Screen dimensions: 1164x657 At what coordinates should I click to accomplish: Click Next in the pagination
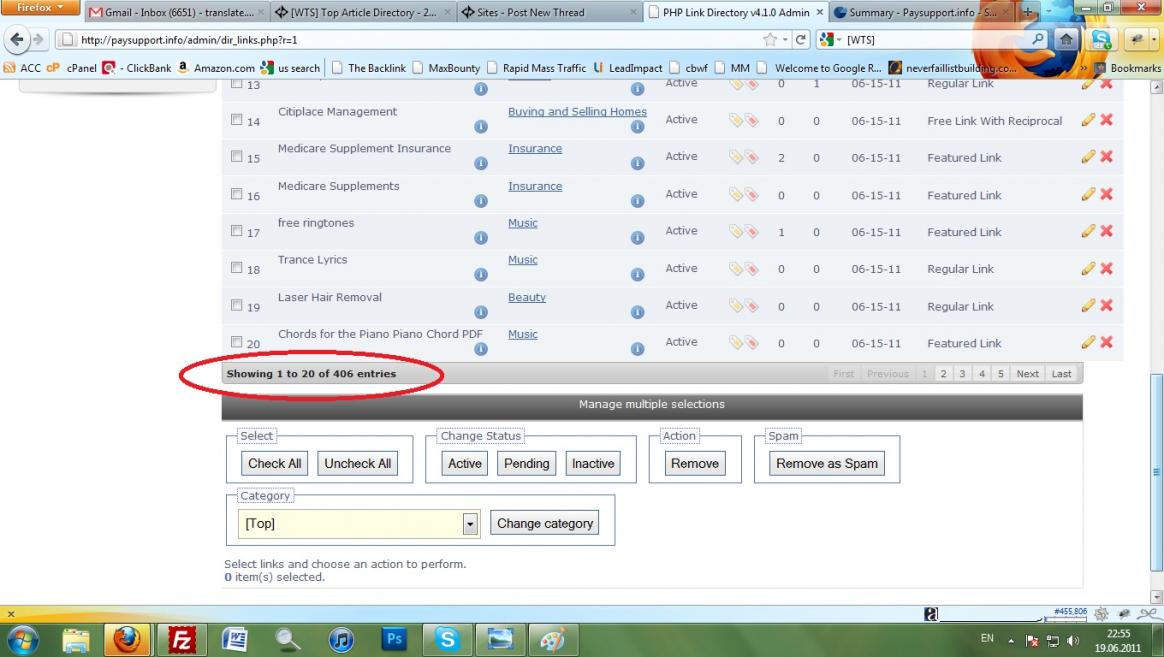[1027, 373]
